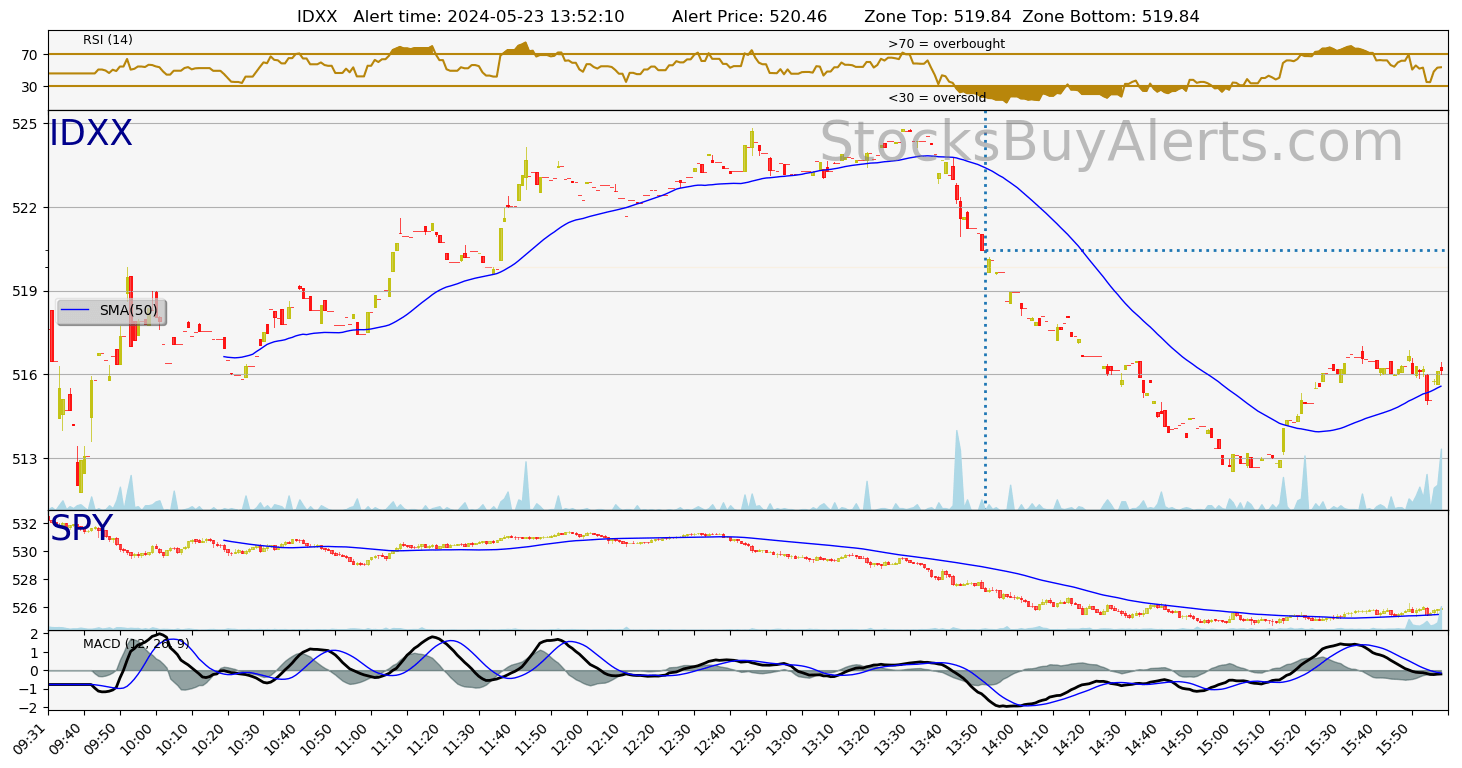Click the 10:00 time axis label

pyautogui.click(x=139, y=741)
